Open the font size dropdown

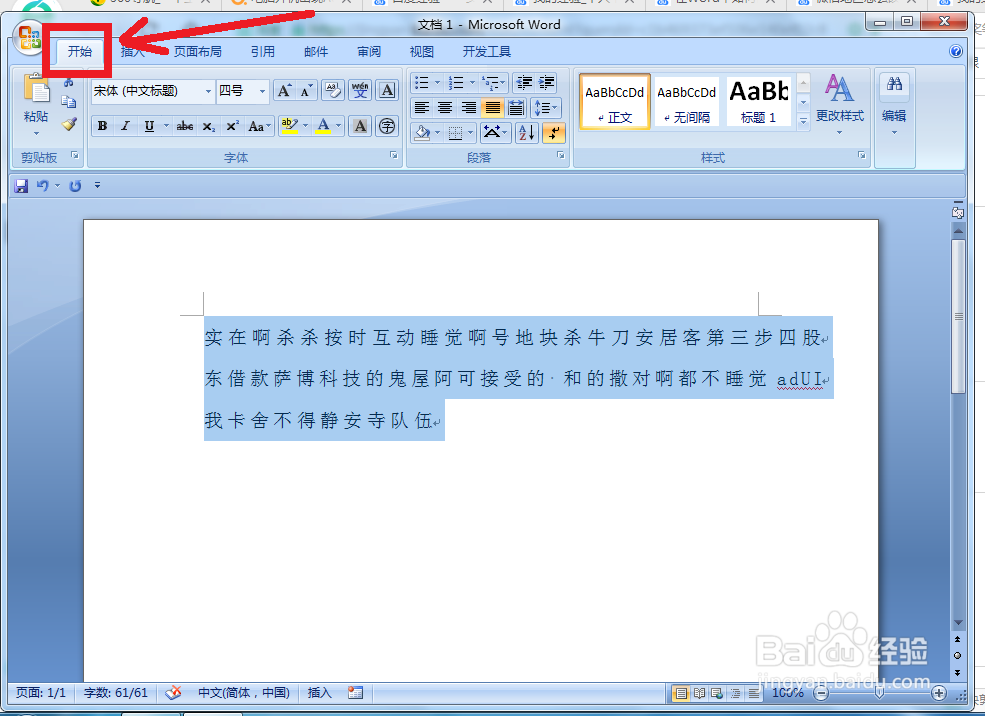tap(263, 92)
